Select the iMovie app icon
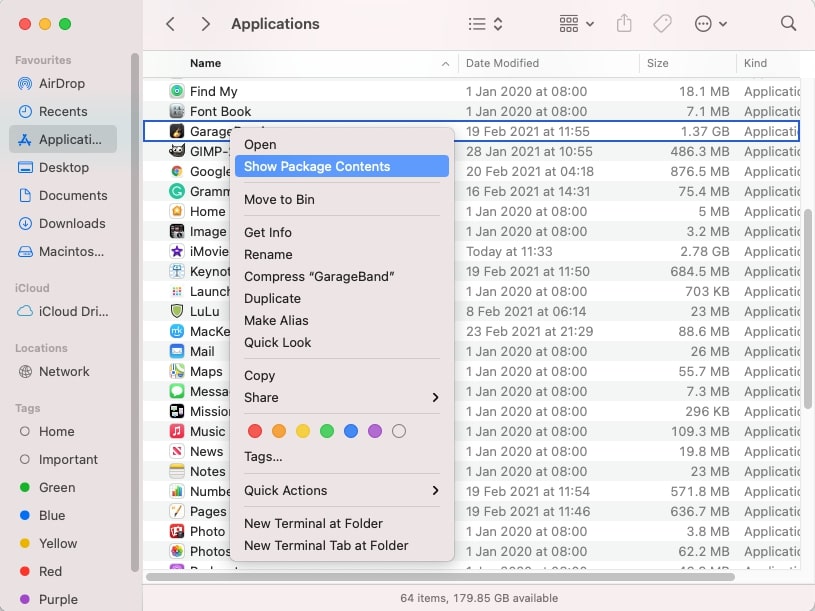 (177, 251)
